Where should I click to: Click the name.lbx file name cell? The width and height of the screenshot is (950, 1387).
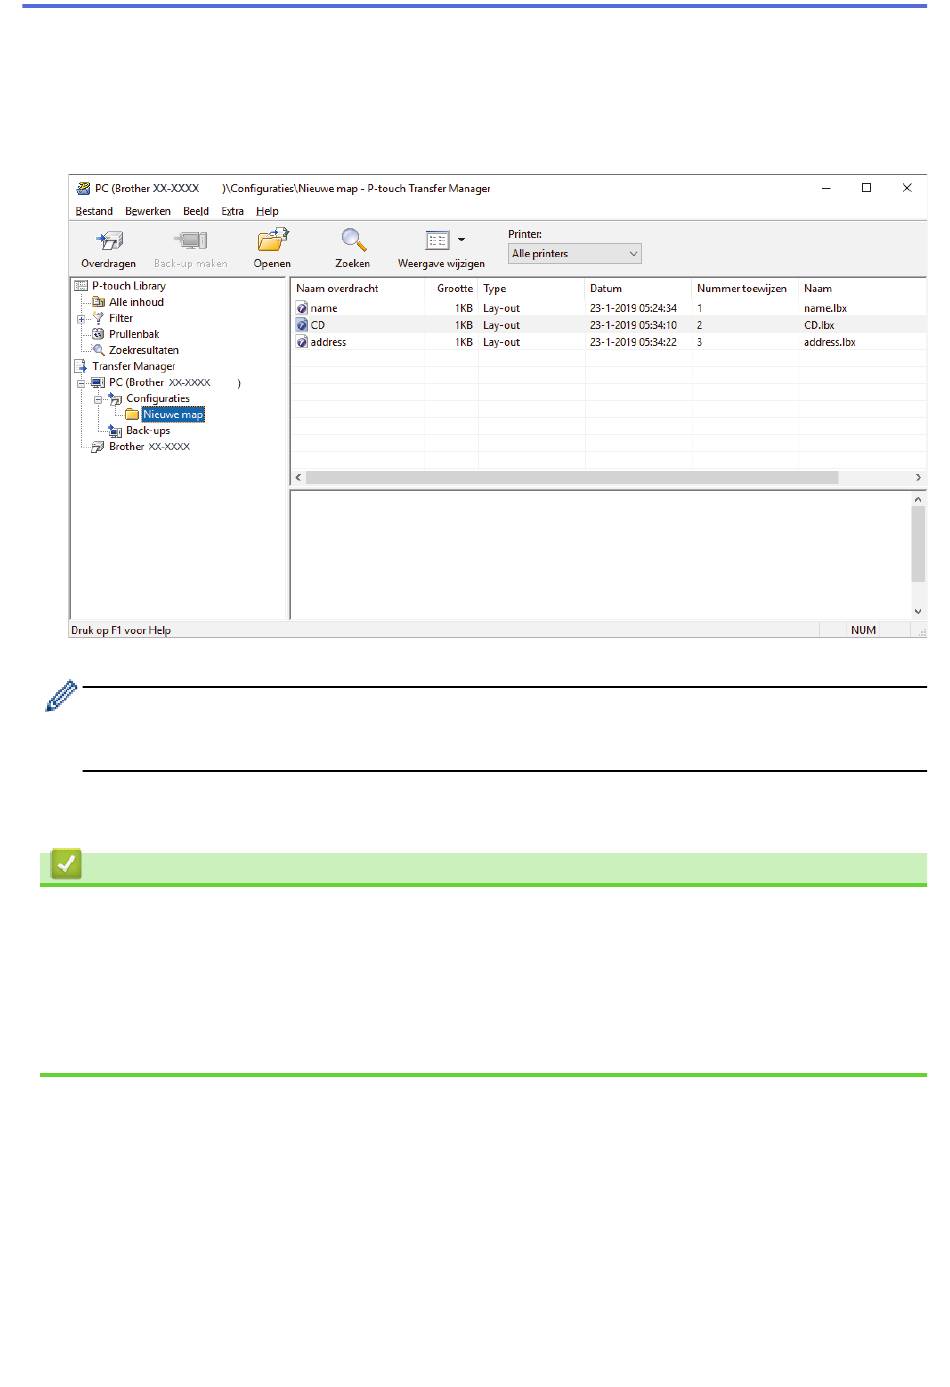coord(825,309)
